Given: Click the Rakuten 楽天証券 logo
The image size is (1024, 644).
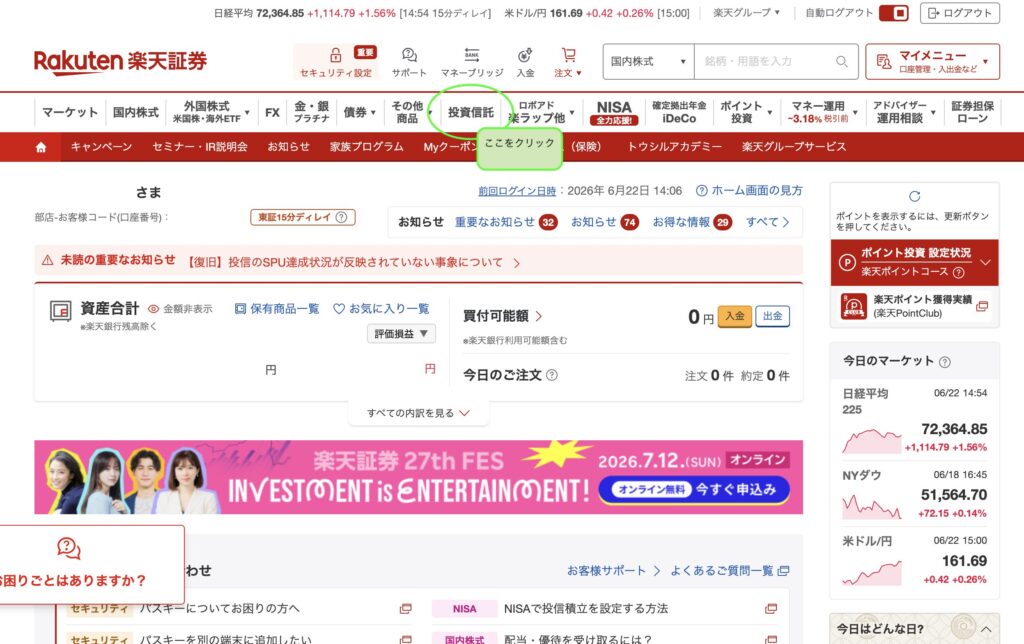Looking at the screenshot, I should pos(120,61).
